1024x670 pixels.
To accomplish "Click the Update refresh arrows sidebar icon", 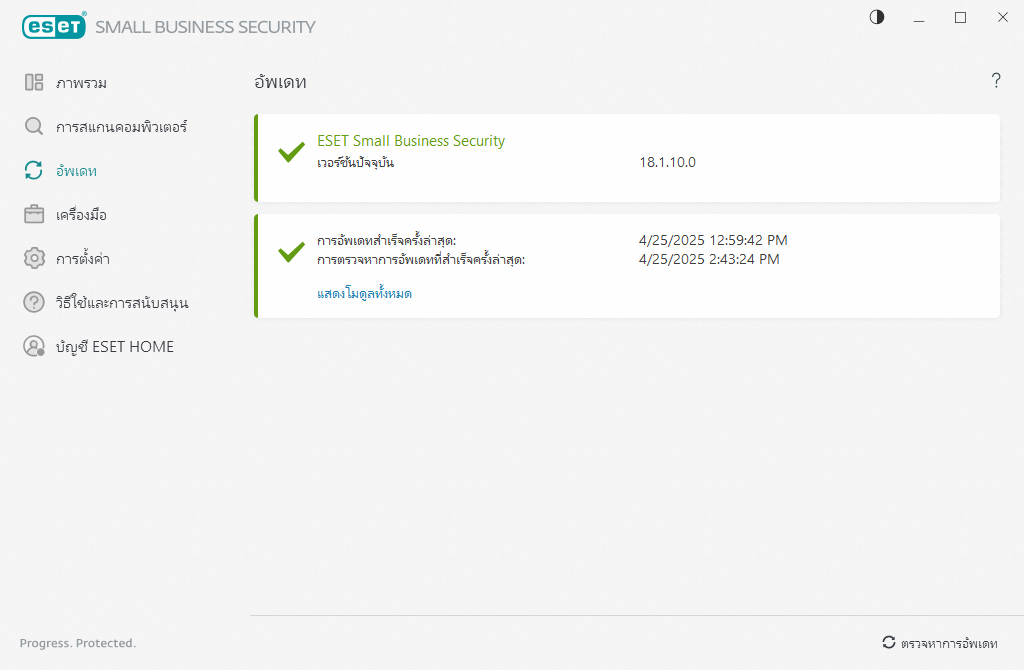I will pyautogui.click(x=34, y=171).
